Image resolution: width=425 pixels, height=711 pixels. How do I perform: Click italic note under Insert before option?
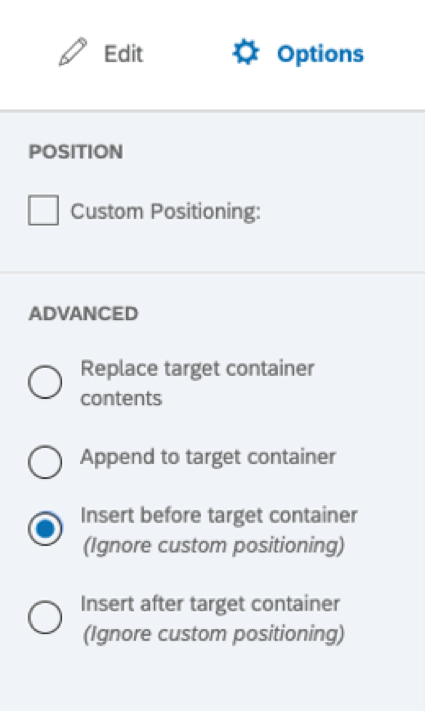pyautogui.click(x=213, y=545)
